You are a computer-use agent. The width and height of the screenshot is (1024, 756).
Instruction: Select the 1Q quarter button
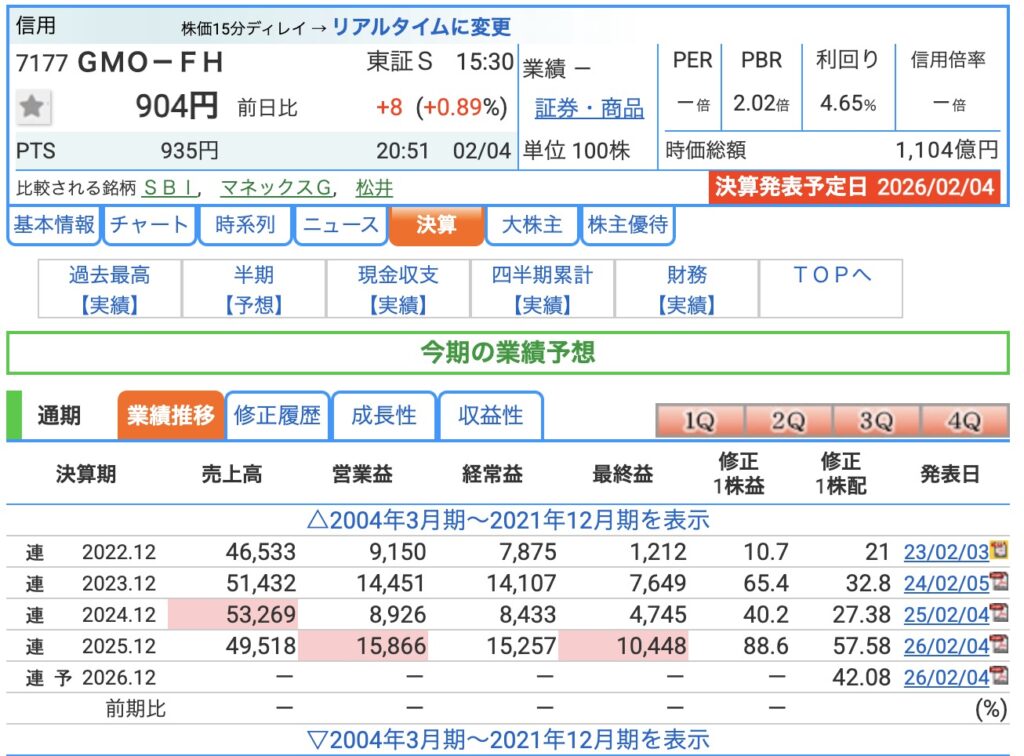click(x=698, y=422)
